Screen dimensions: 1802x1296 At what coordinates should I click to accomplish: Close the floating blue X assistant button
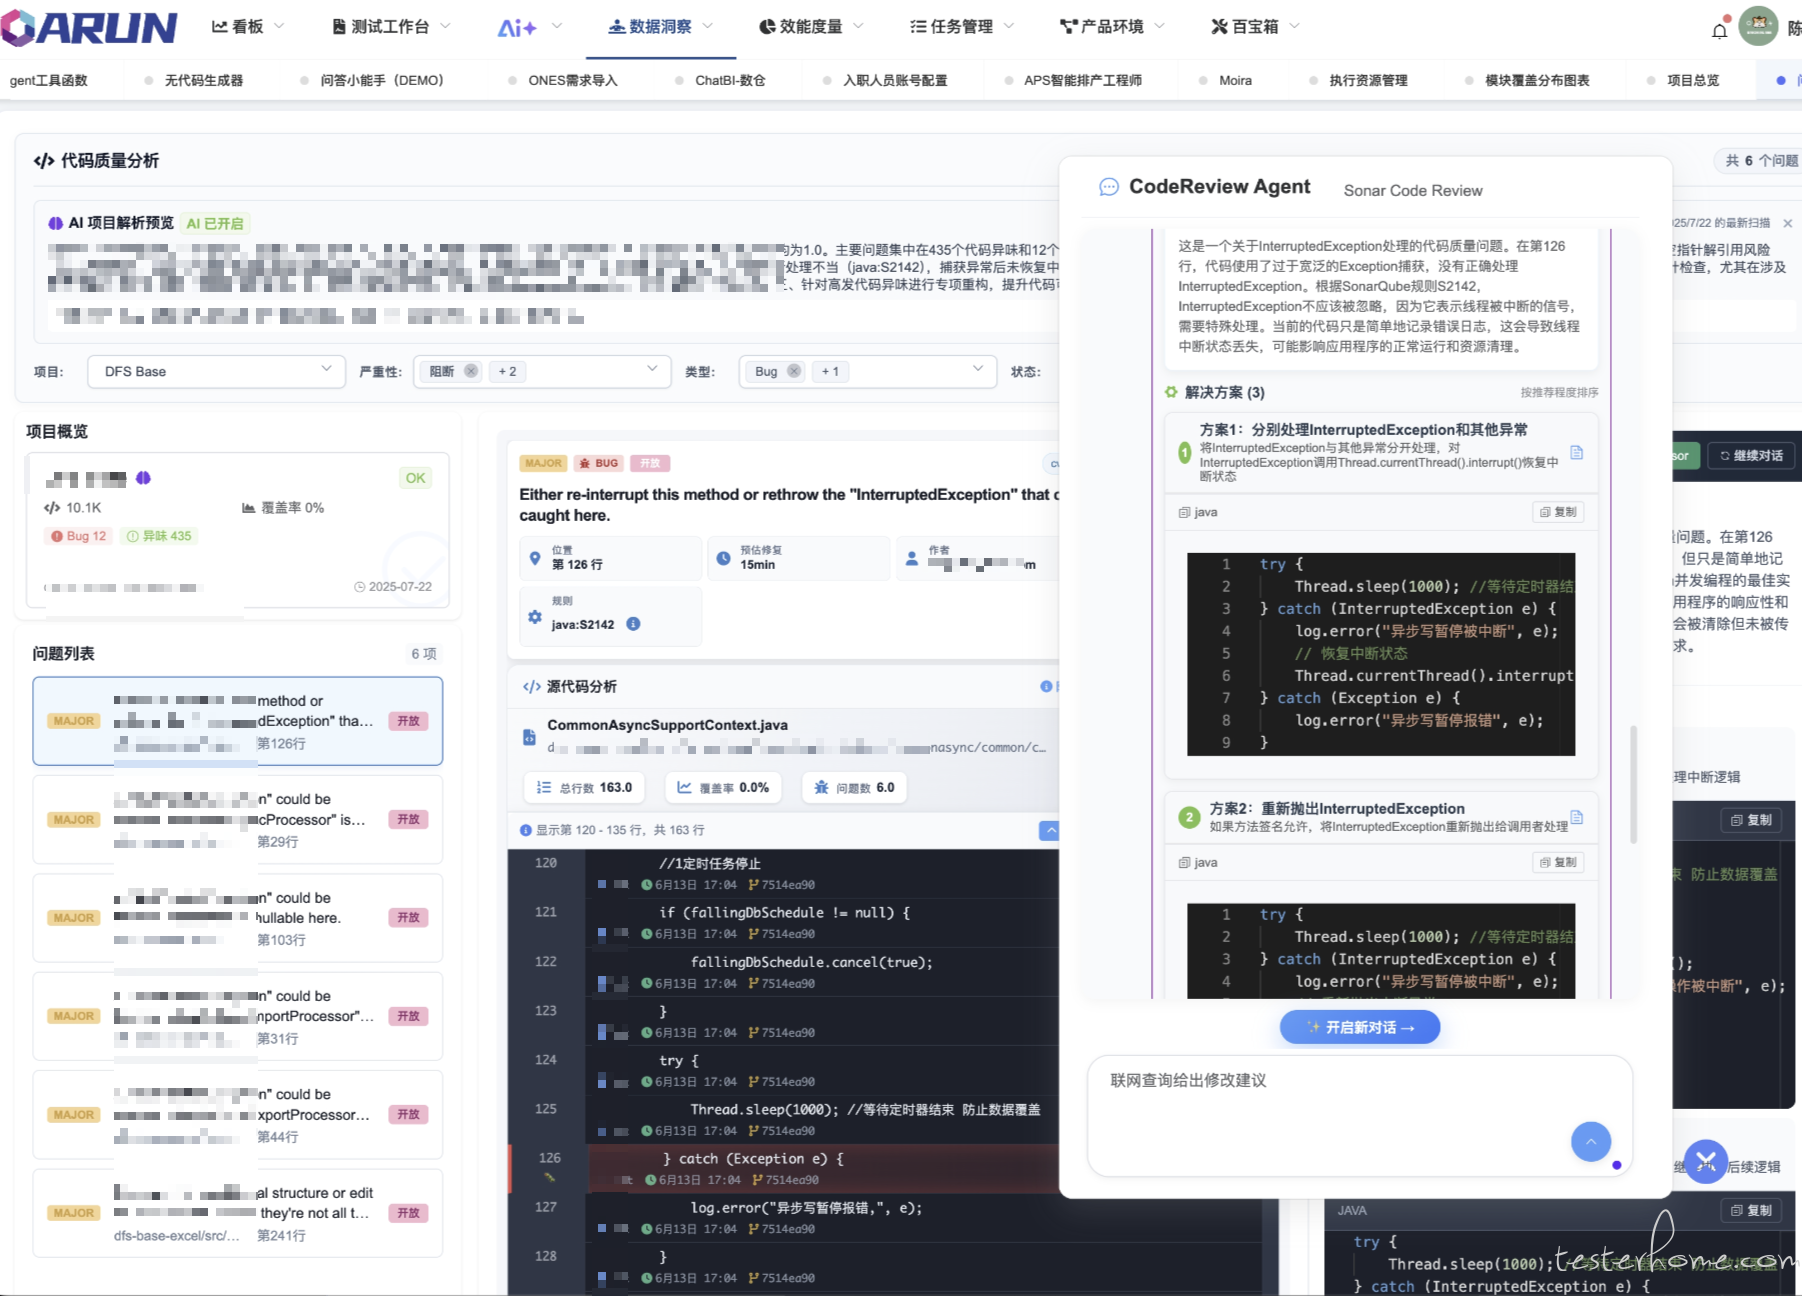click(x=1705, y=1161)
